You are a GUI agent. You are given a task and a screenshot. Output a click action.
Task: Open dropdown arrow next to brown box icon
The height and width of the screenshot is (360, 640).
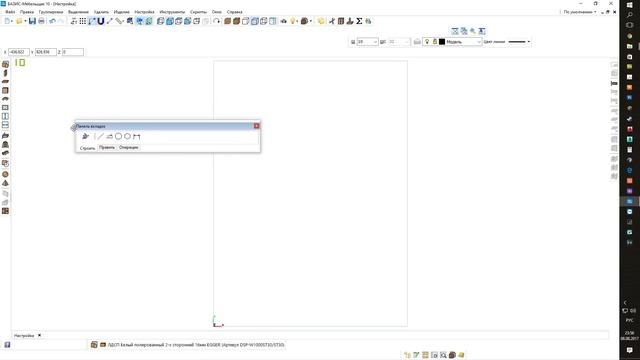(311, 21)
